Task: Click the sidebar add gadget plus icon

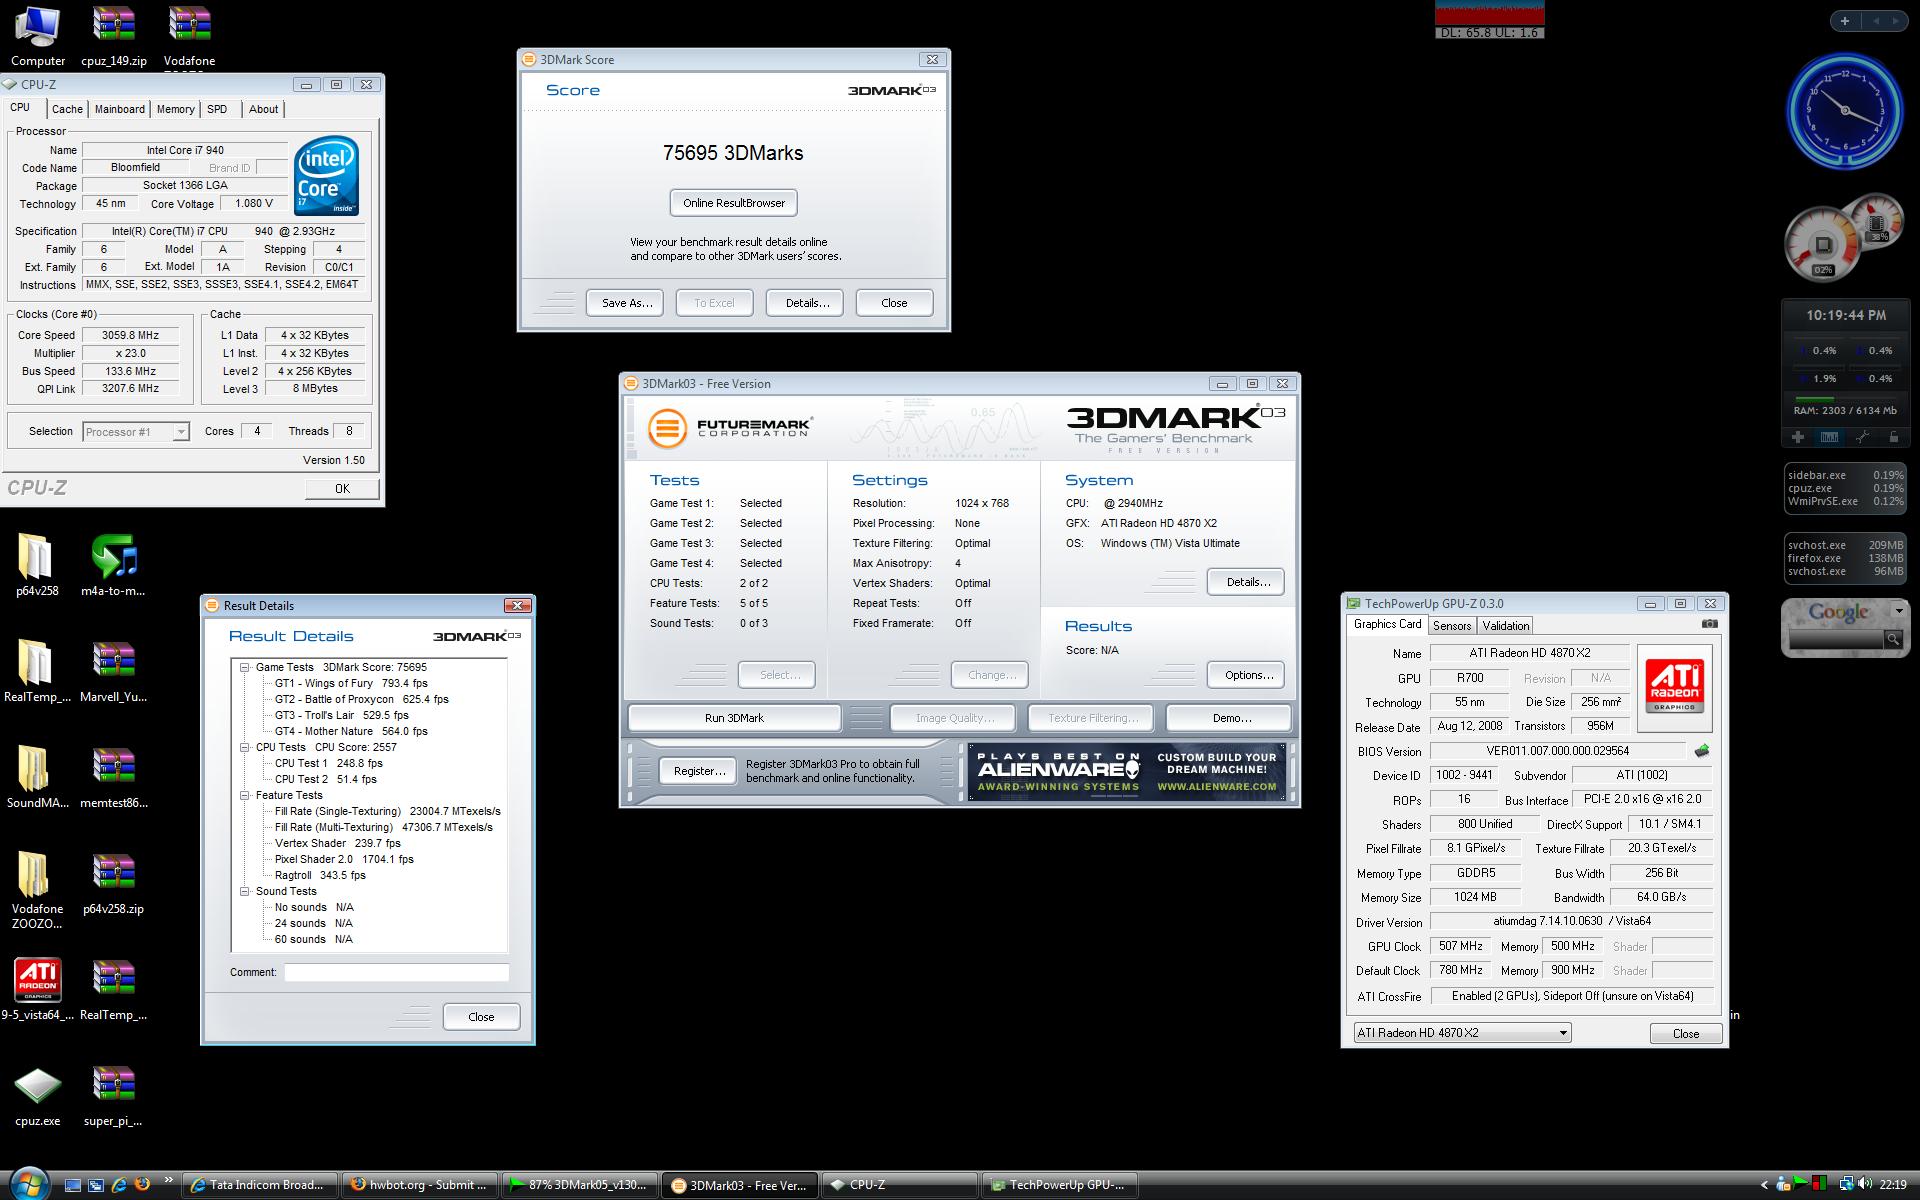Action: (x=1844, y=20)
